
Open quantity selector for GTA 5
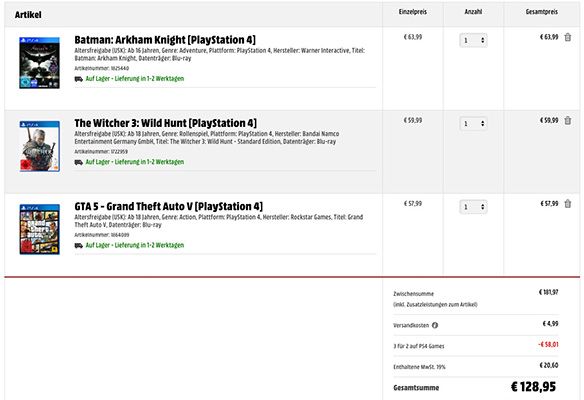pos(473,207)
